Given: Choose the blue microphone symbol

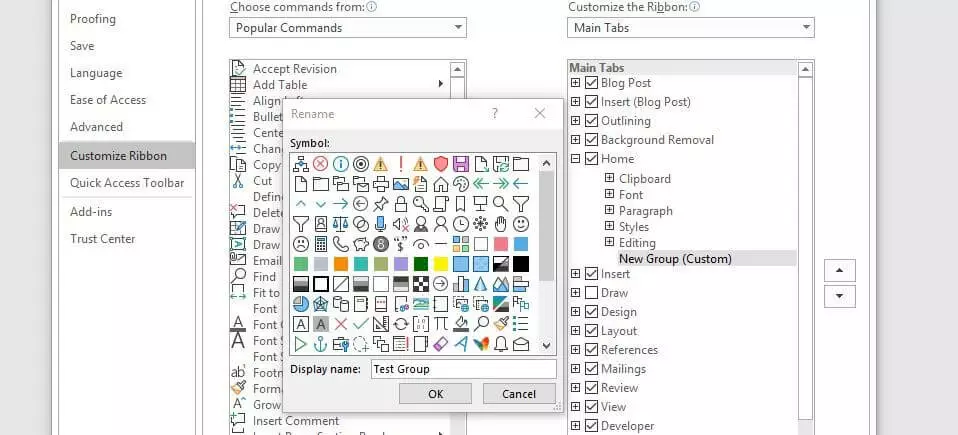Looking at the screenshot, I should [381, 224].
